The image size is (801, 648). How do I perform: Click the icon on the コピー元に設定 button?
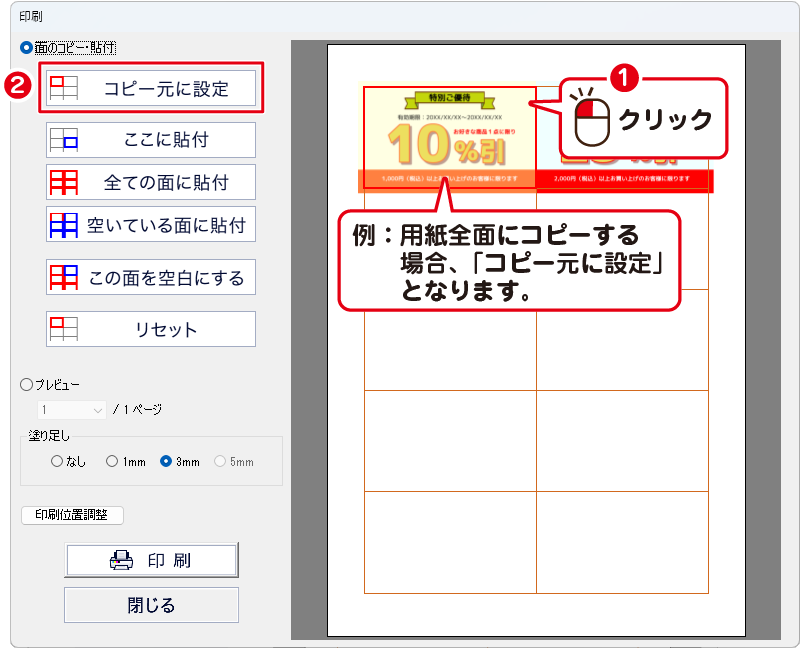(63, 89)
